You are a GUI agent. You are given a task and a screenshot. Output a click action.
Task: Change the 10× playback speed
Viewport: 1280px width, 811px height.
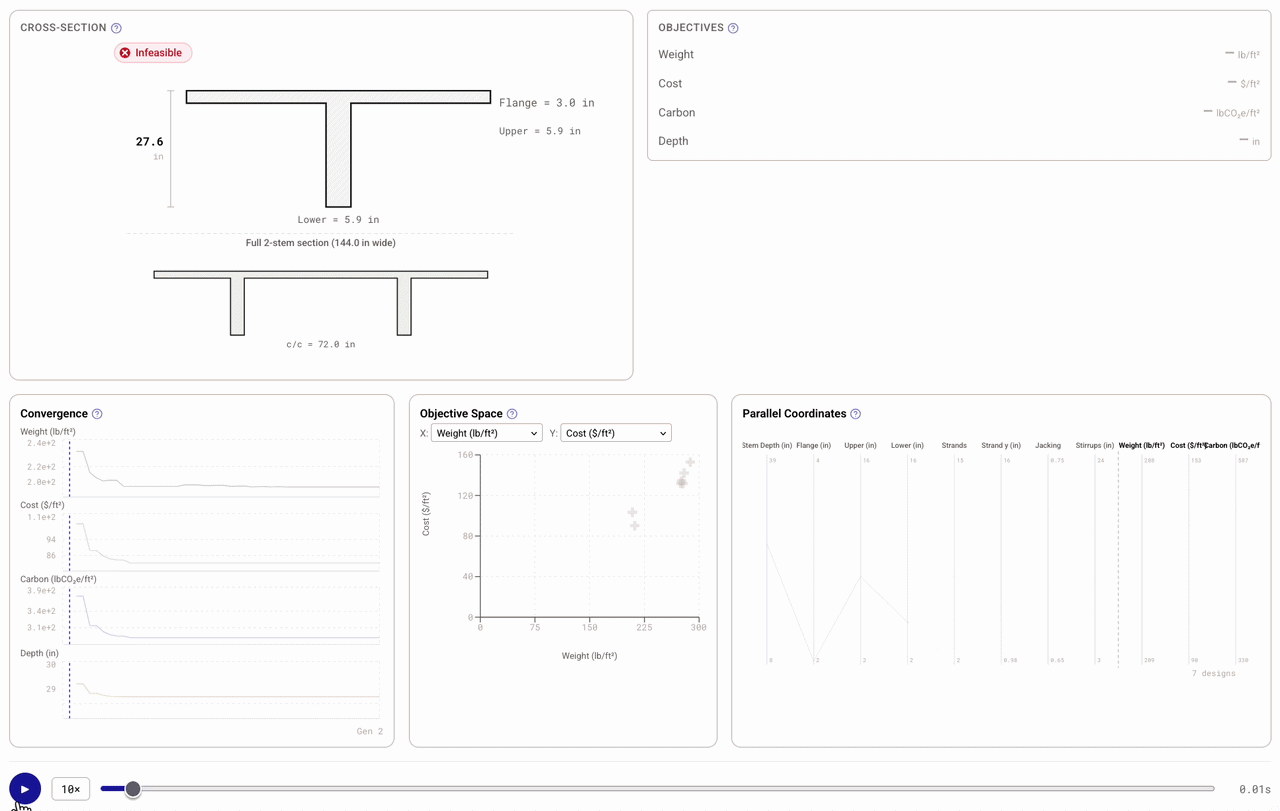click(x=71, y=789)
